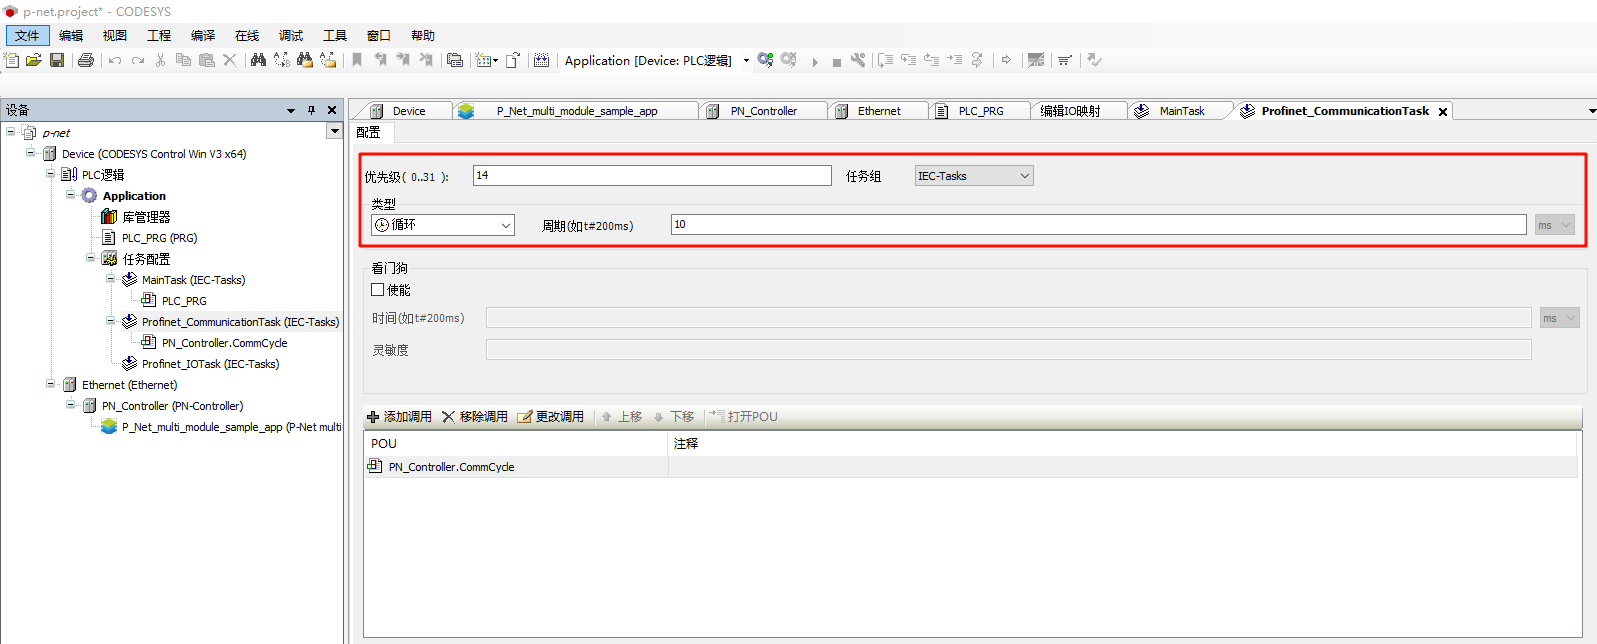Click the Find binoculars icon
The width and height of the screenshot is (1597, 644).
coord(258,60)
